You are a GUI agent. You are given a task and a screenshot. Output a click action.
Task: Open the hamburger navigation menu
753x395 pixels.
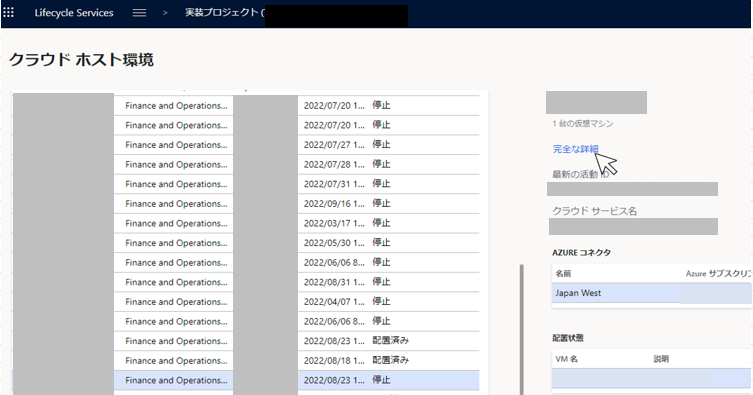[139, 13]
